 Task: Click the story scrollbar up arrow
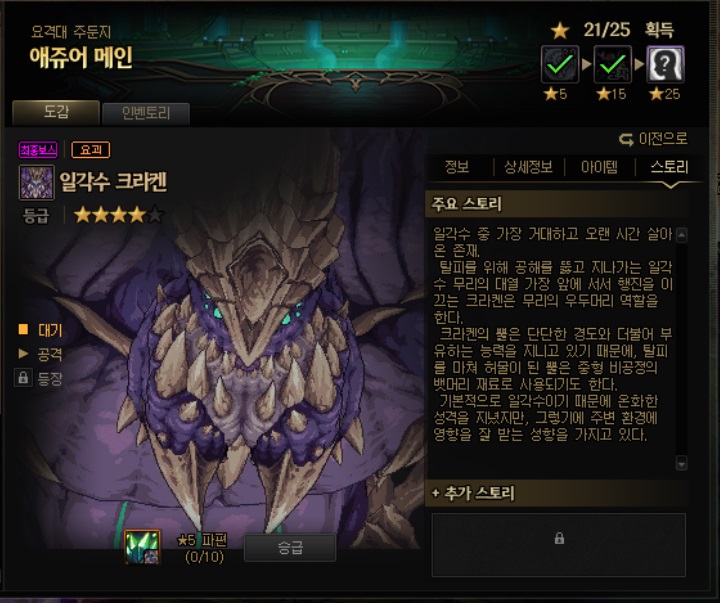click(x=682, y=235)
